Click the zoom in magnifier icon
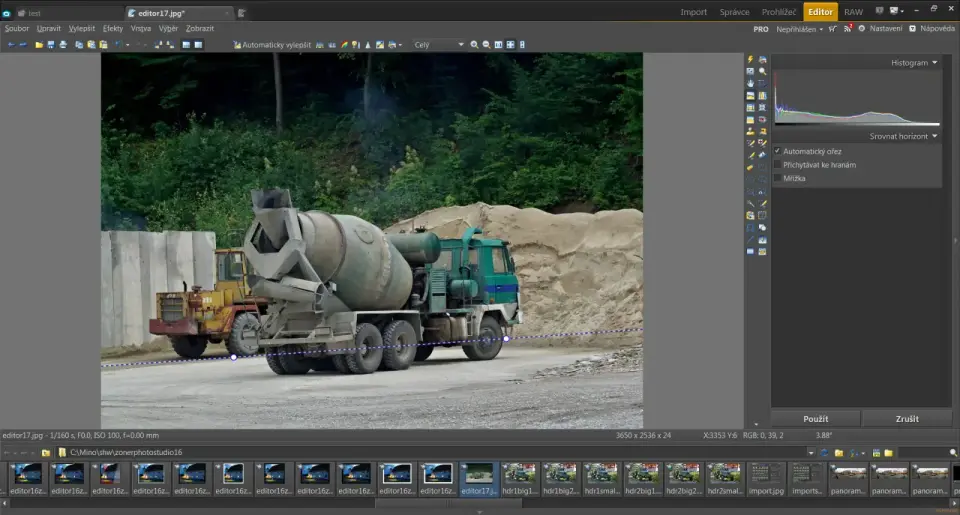This screenshot has height=515, width=960. pos(474,45)
